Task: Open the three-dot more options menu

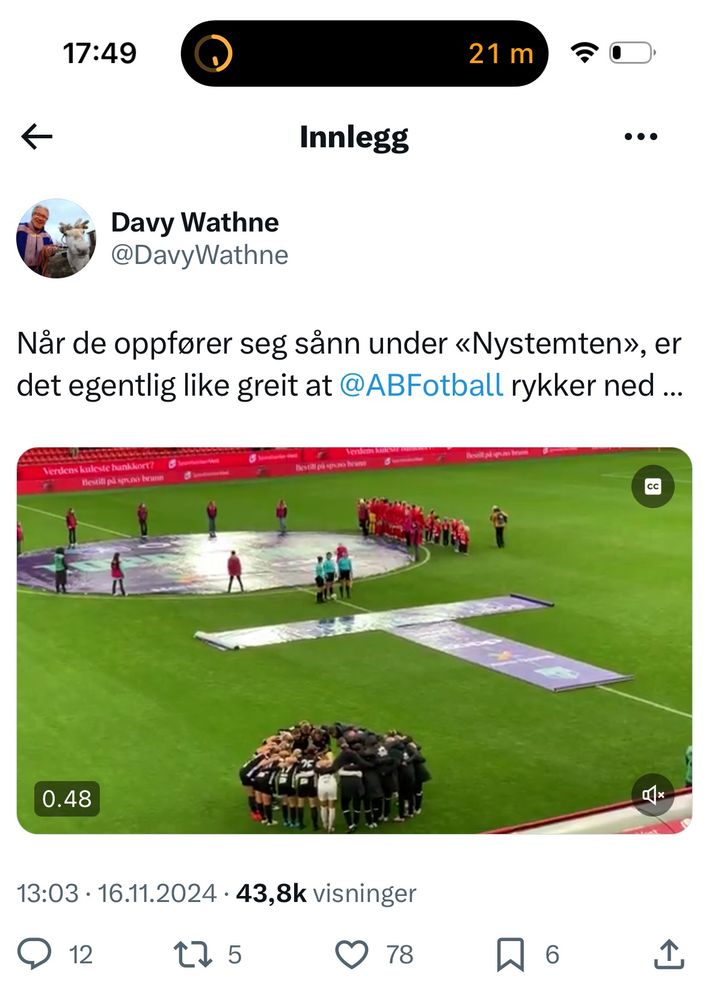Action: (x=641, y=136)
